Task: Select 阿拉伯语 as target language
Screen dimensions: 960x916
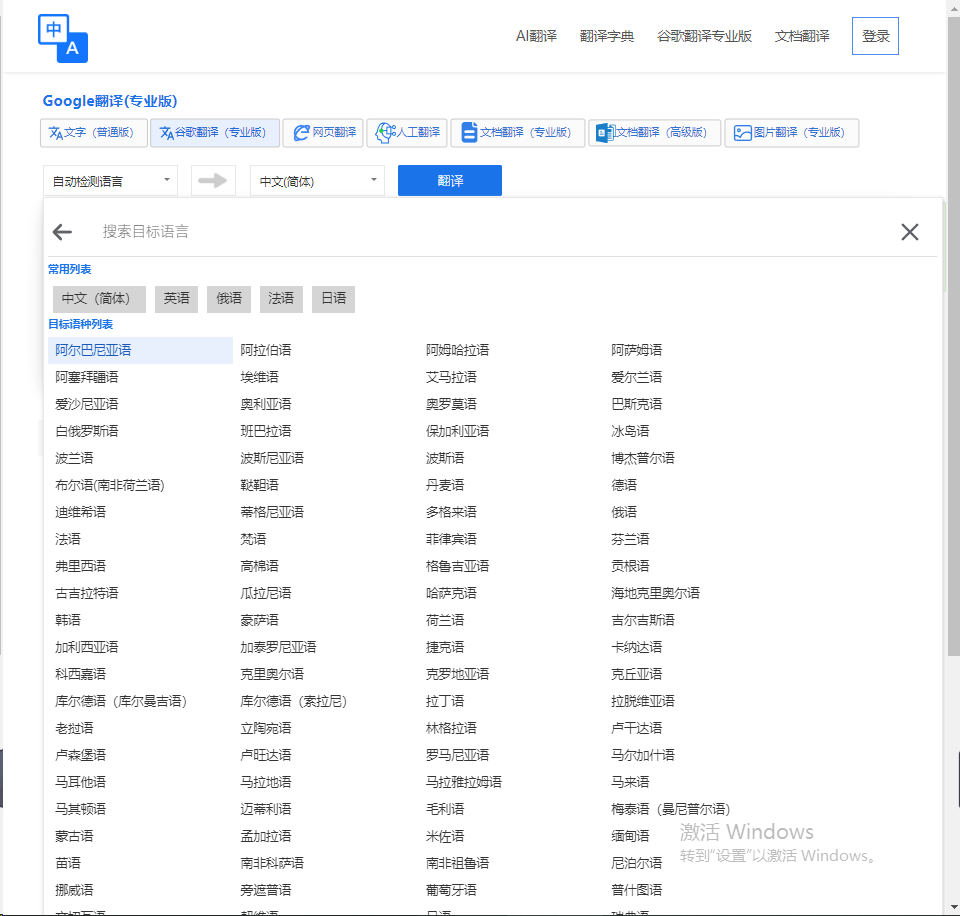Action: tap(266, 350)
